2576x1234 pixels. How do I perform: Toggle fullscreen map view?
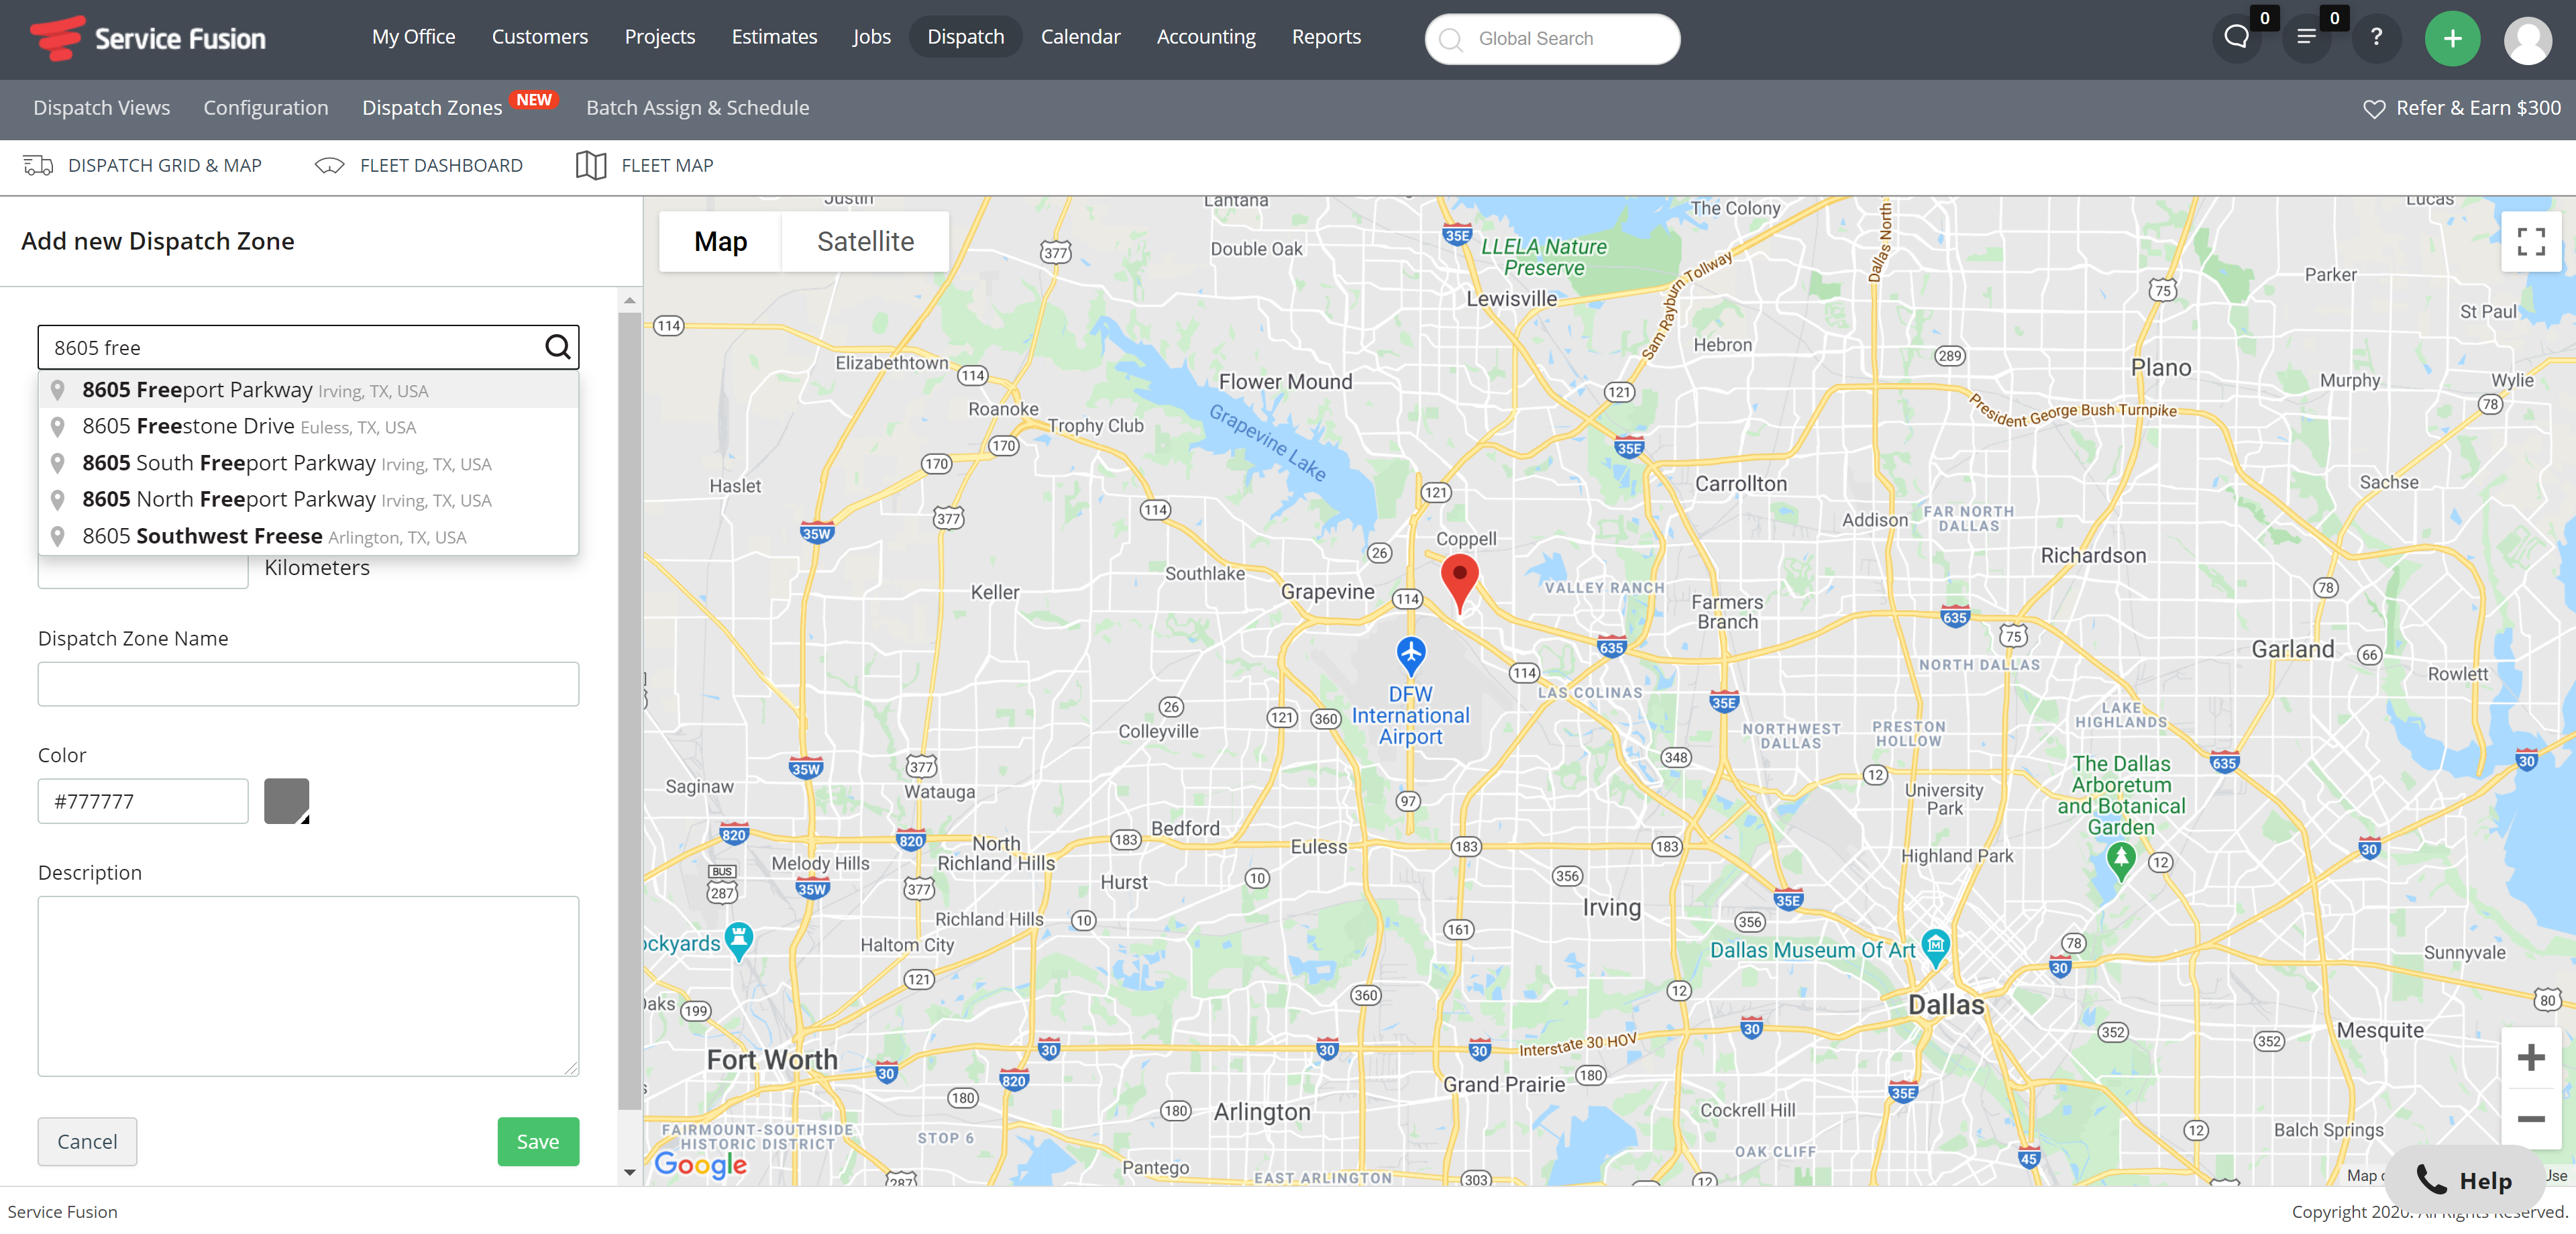[2531, 241]
